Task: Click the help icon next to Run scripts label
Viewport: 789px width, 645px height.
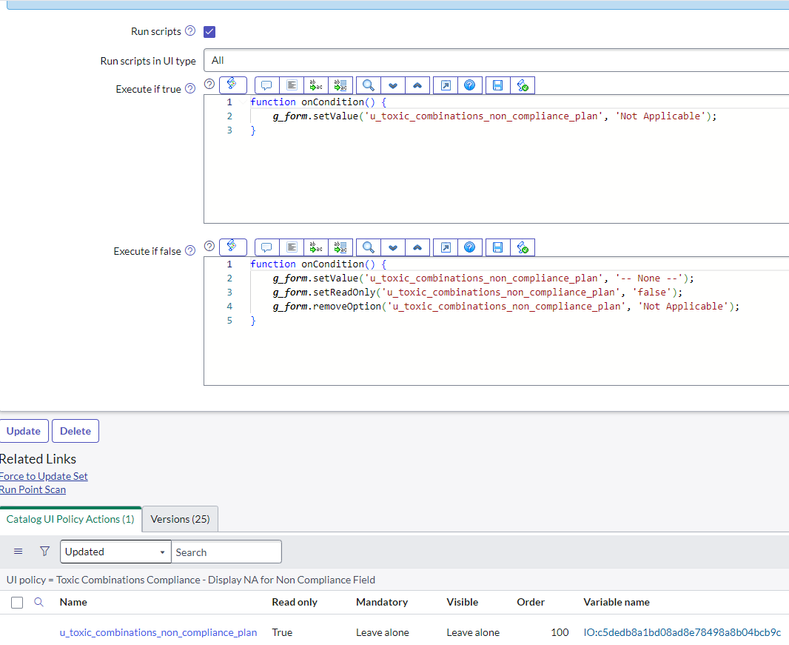Action: (x=190, y=31)
